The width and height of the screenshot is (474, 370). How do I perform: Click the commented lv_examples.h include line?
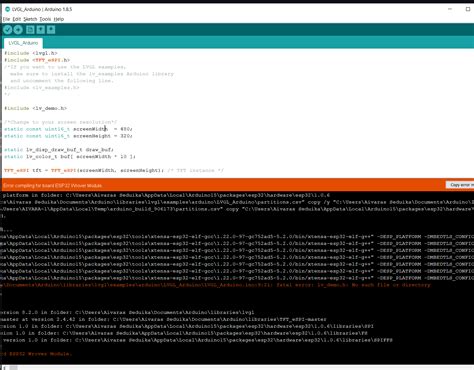42,88
